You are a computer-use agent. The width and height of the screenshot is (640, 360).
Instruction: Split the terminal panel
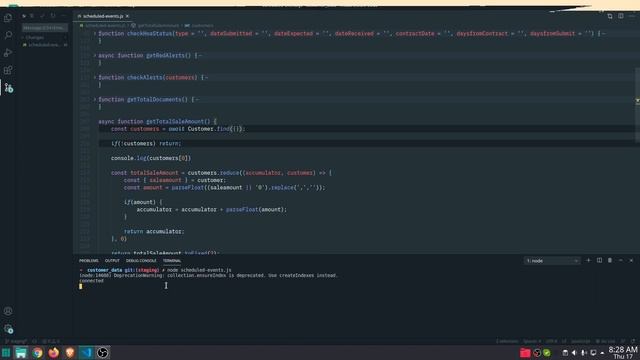click(x=599, y=260)
